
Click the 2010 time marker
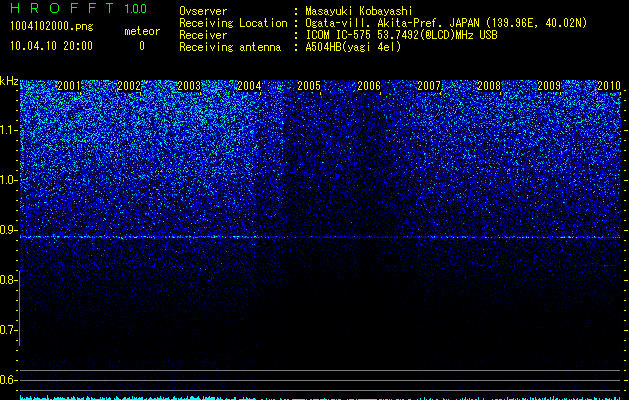(609, 86)
